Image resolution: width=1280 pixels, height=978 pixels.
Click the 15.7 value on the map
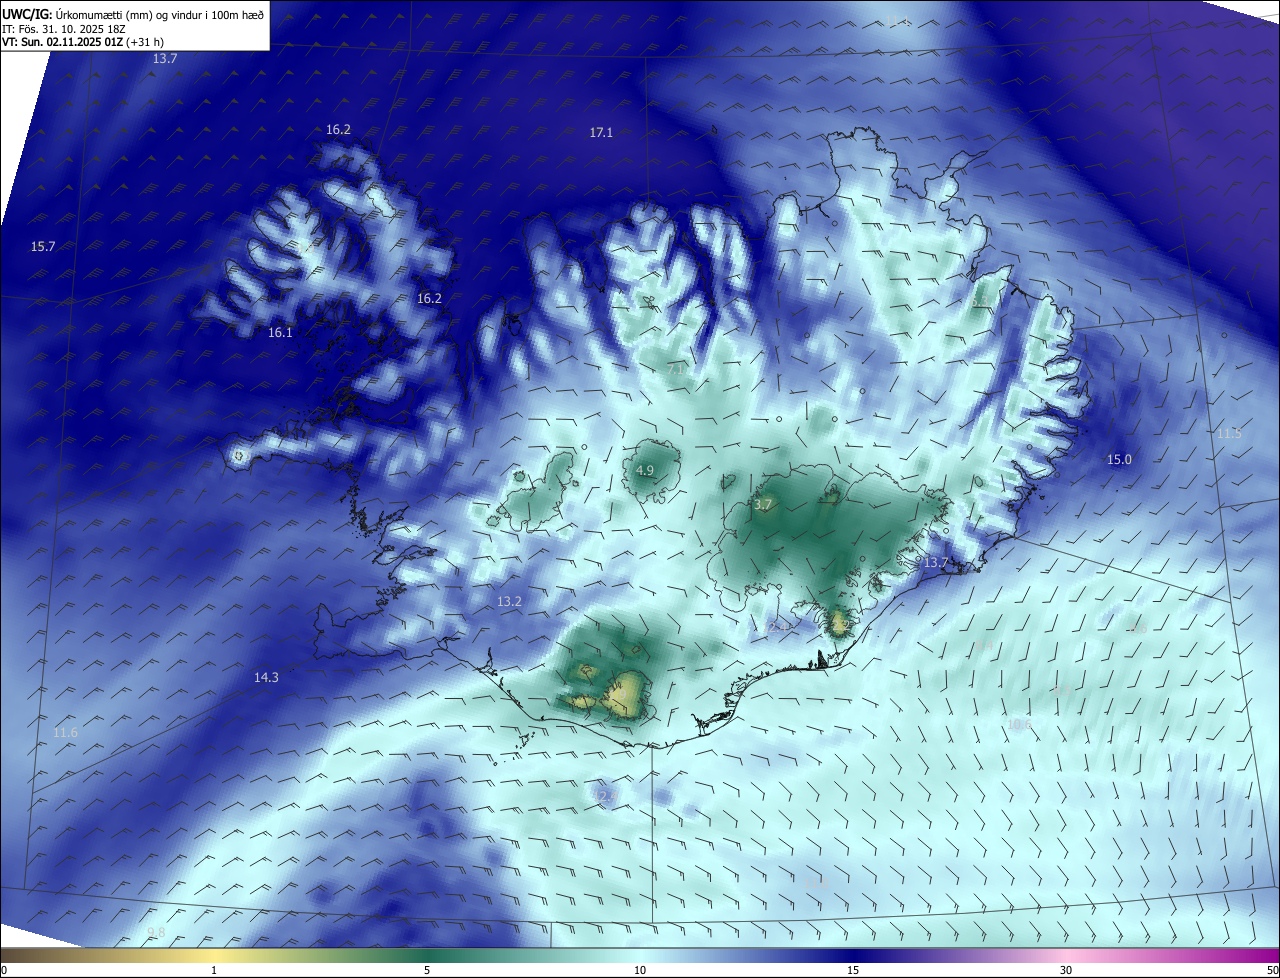coord(43,246)
